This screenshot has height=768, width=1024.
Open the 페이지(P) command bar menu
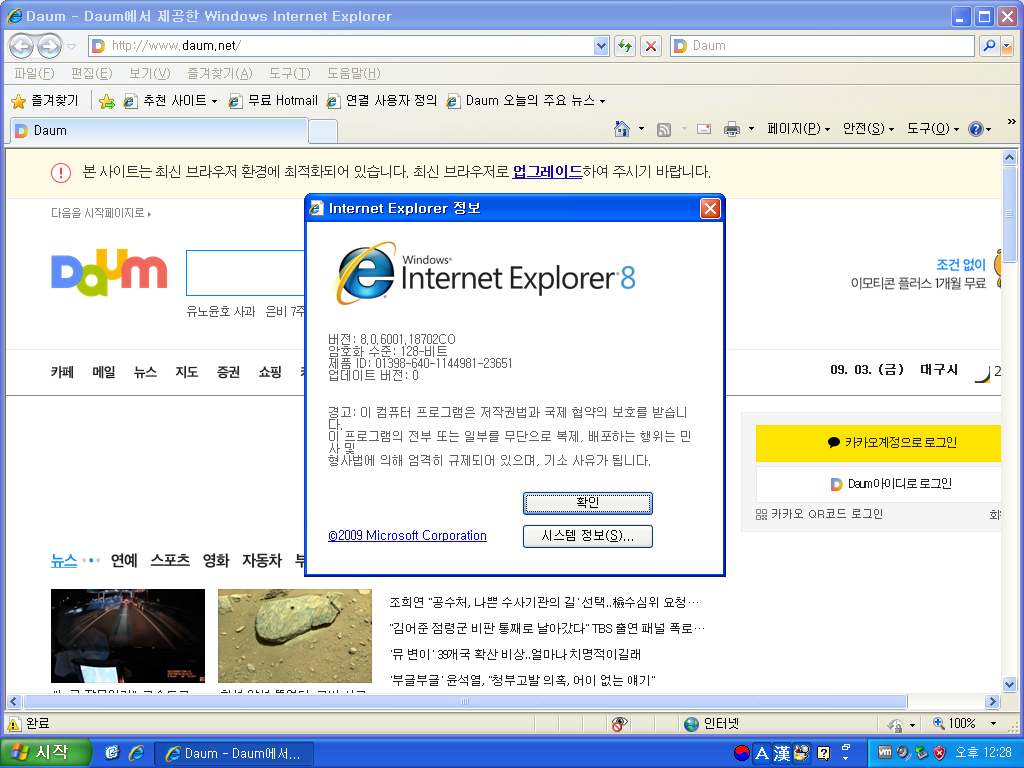(x=798, y=129)
